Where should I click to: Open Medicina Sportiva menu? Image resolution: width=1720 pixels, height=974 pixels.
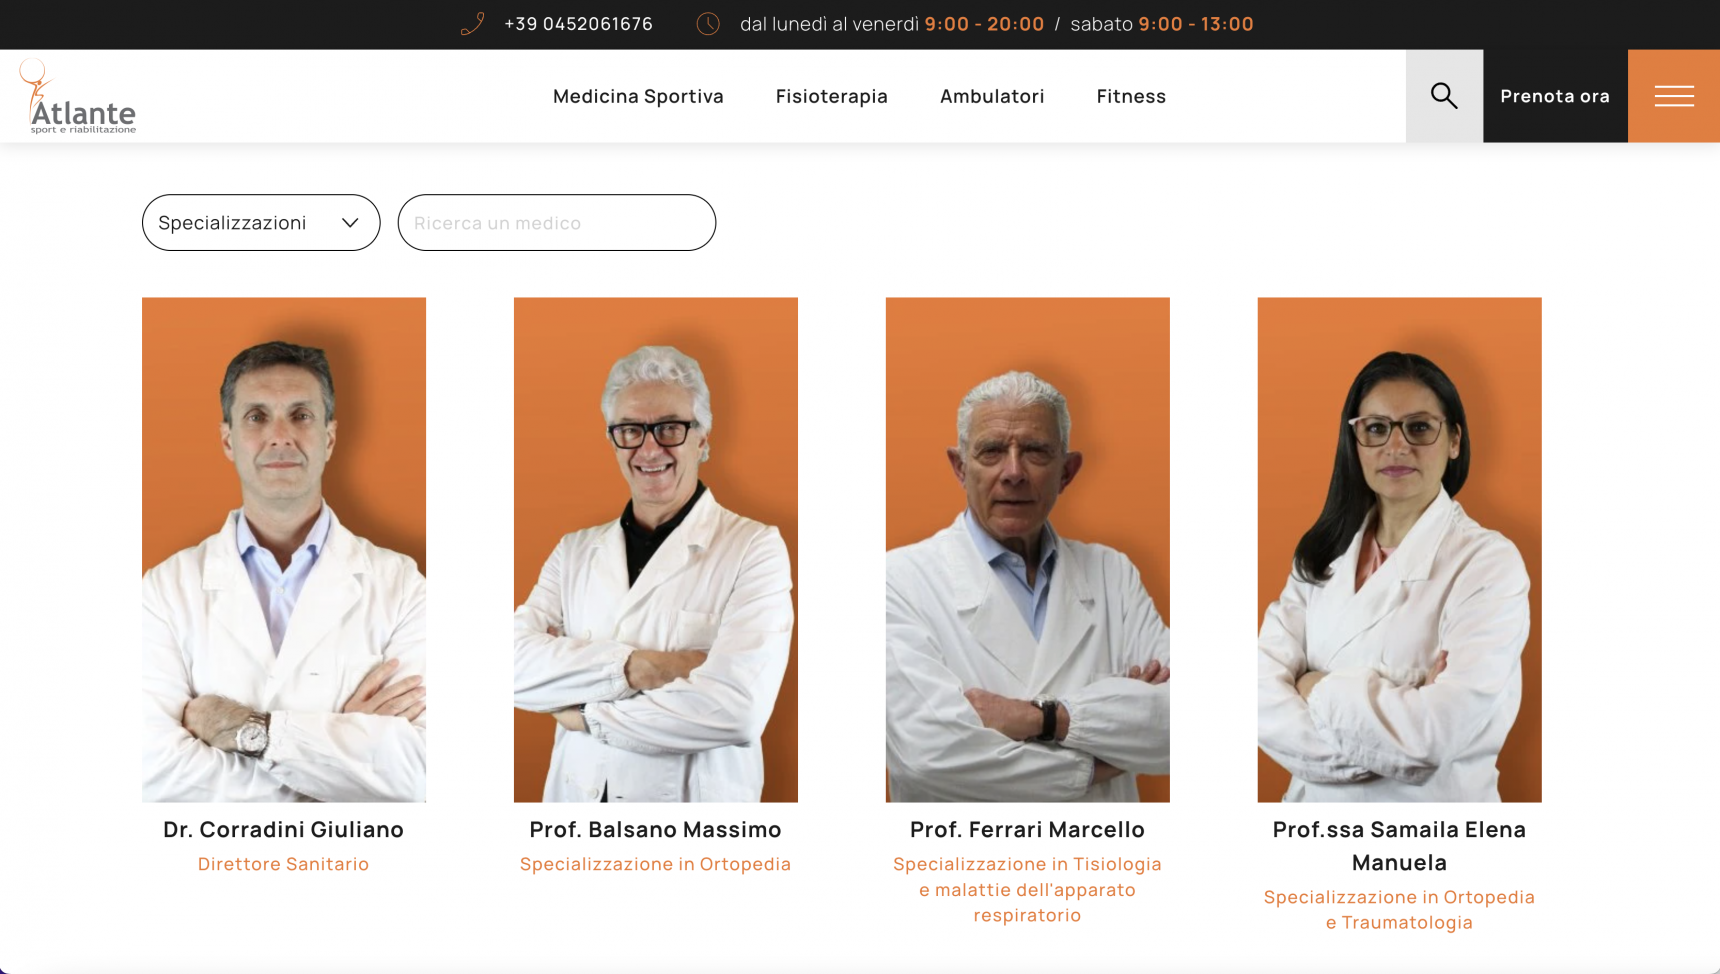(638, 96)
